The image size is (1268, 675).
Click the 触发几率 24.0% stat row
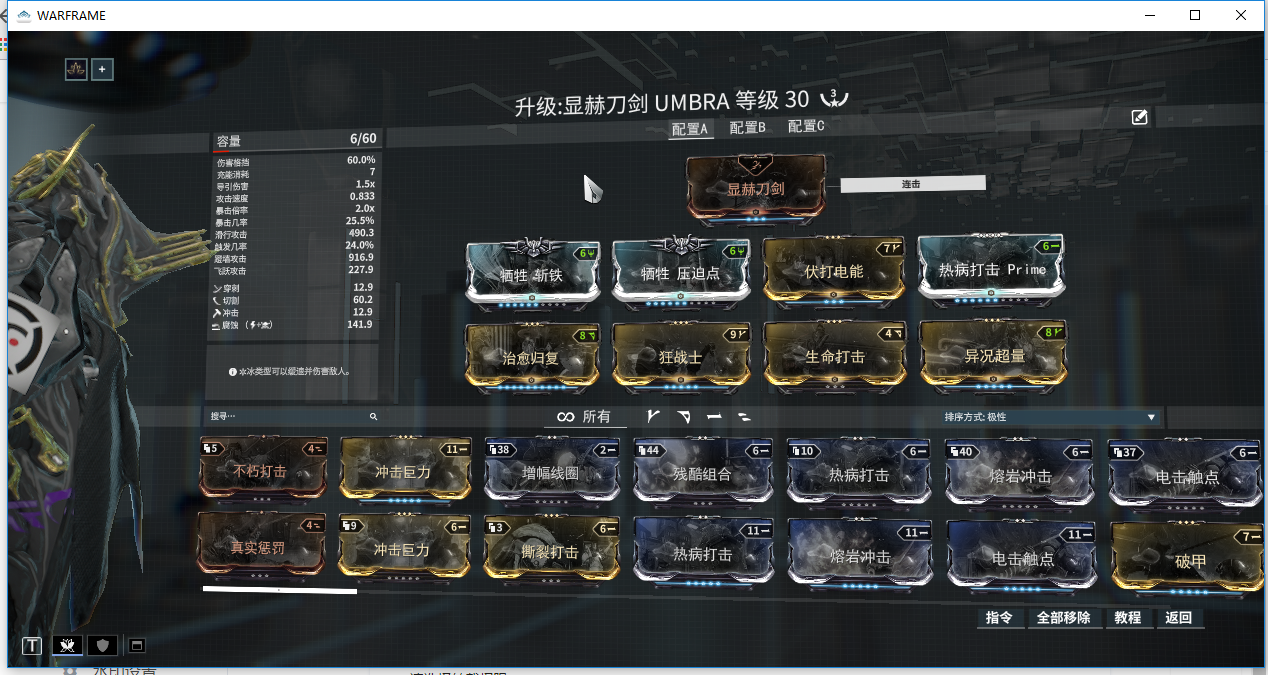pos(296,246)
